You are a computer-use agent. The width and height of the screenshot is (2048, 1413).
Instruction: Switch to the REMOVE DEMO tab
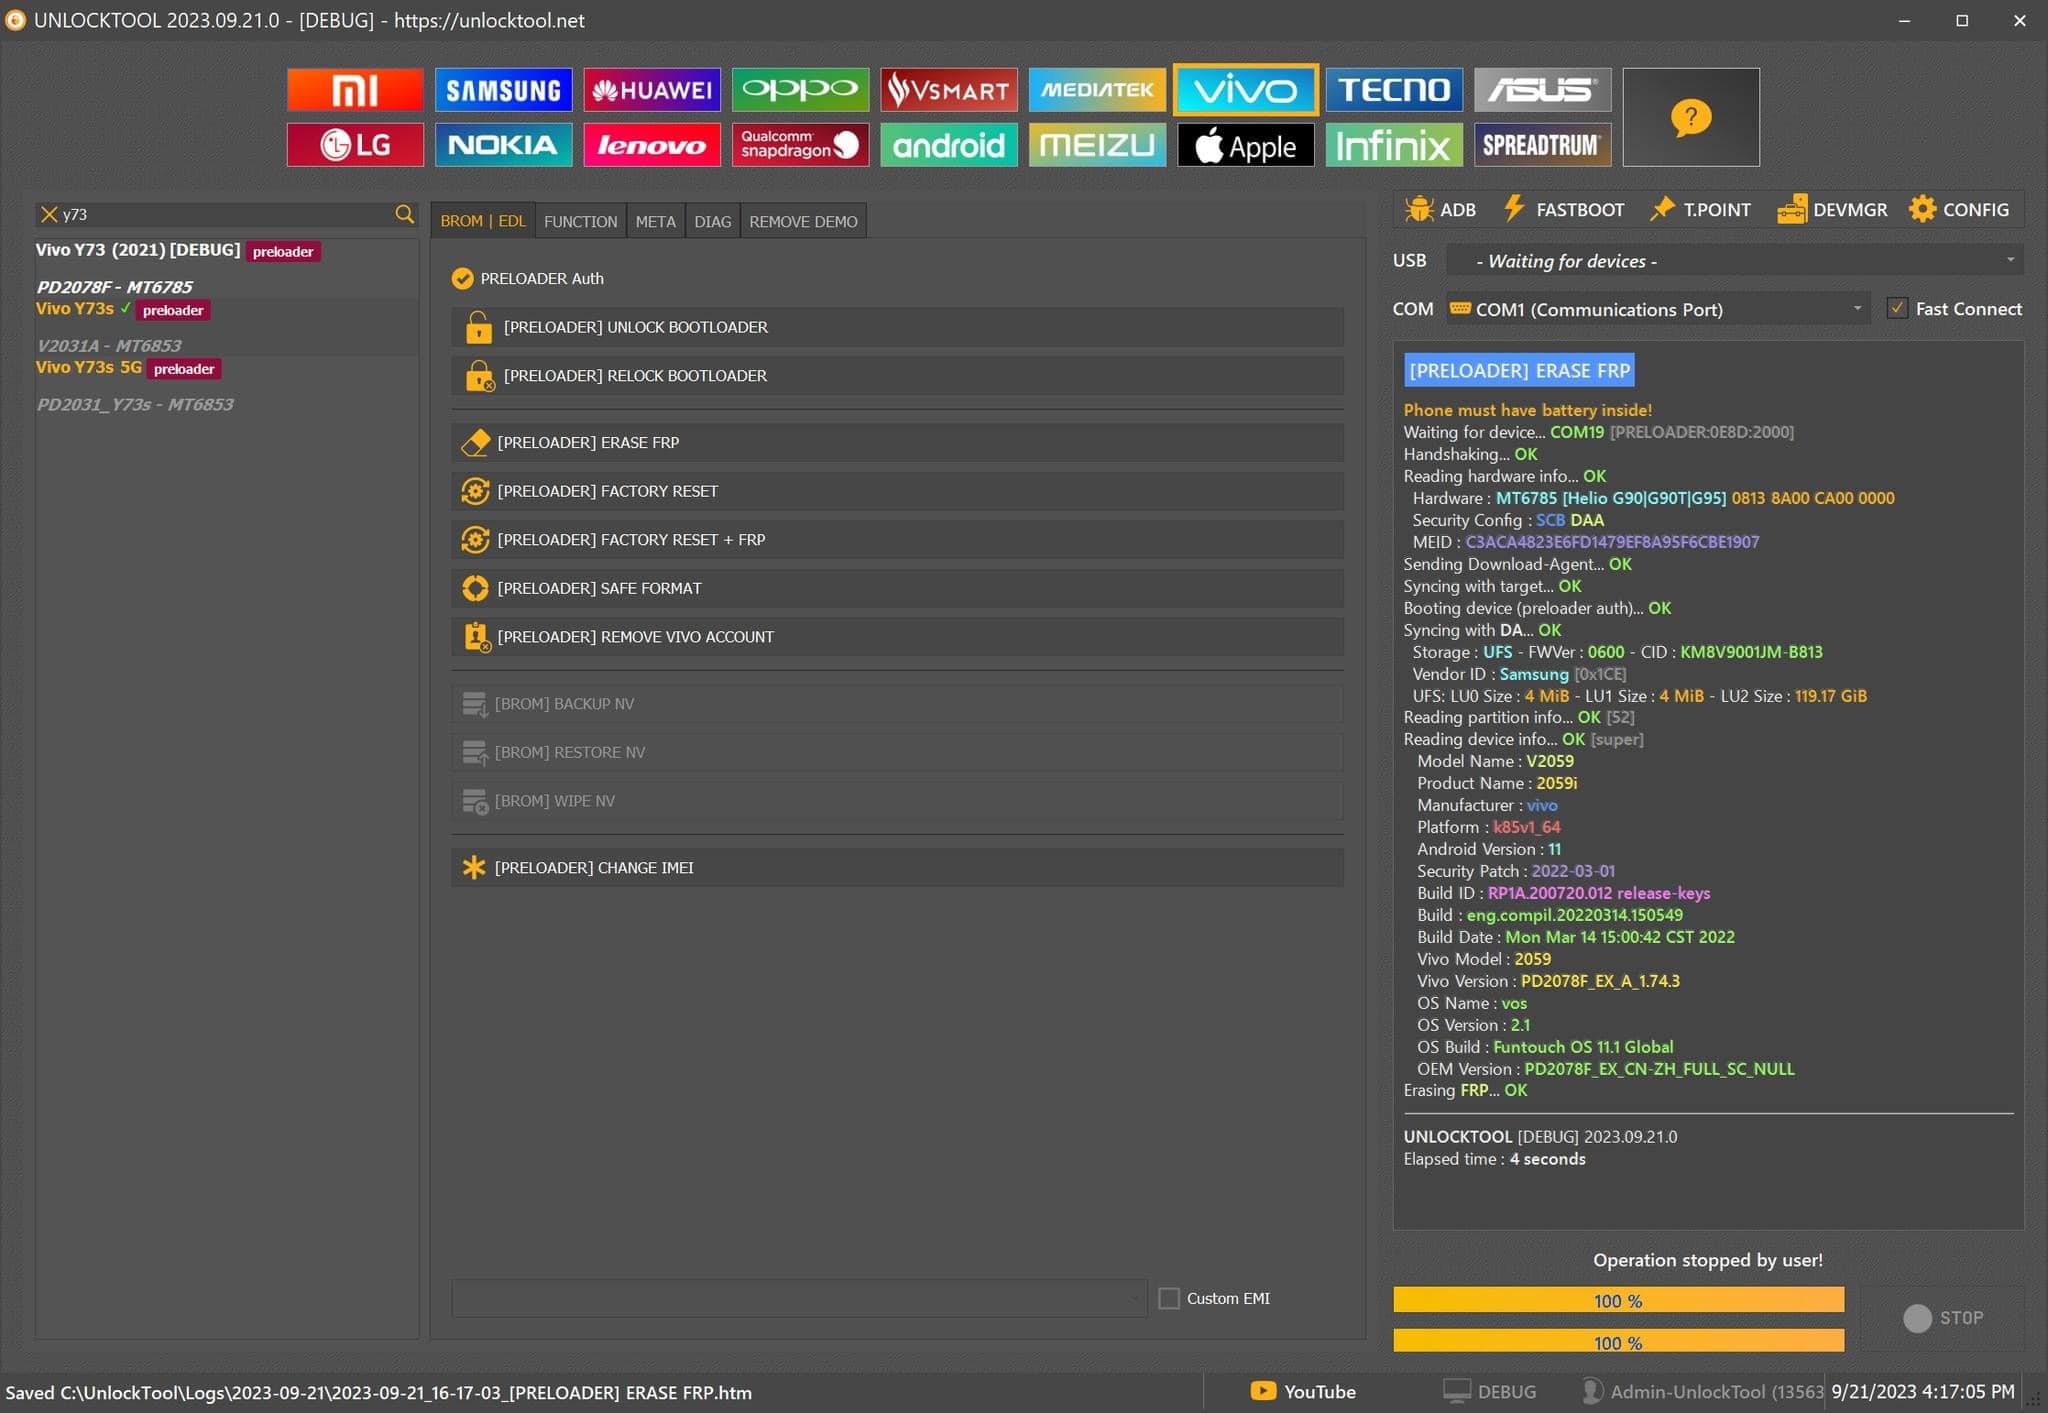pos(803,221)
